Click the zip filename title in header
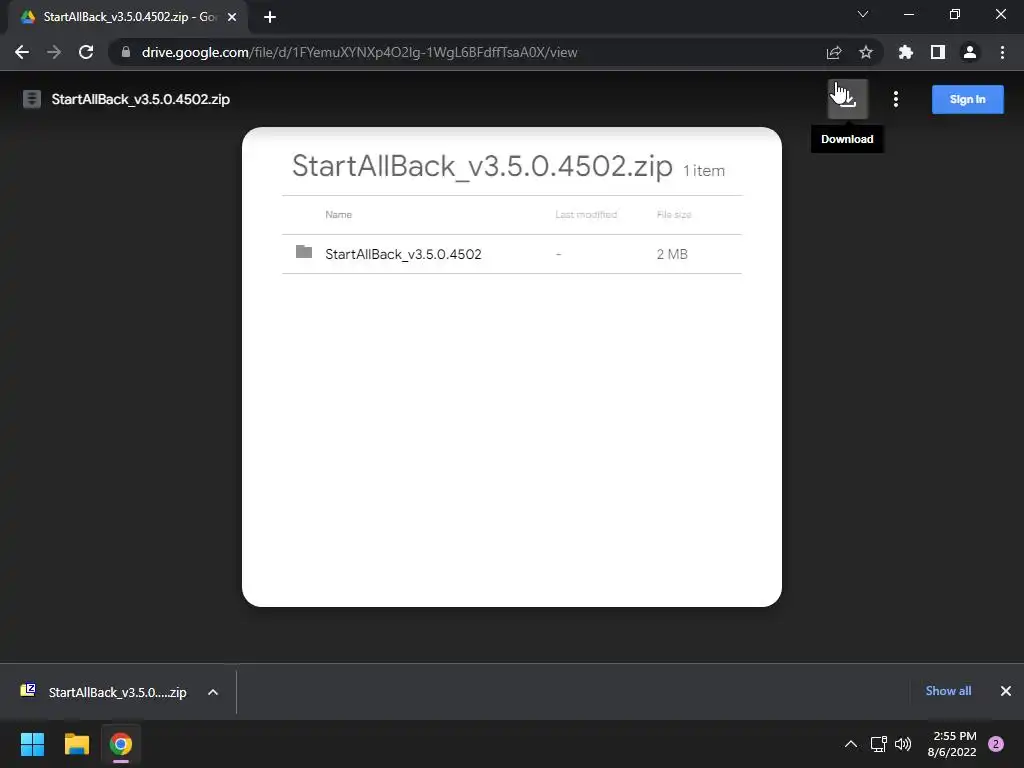This screenshot has width=1024, height=768. (x=140, y=99)
